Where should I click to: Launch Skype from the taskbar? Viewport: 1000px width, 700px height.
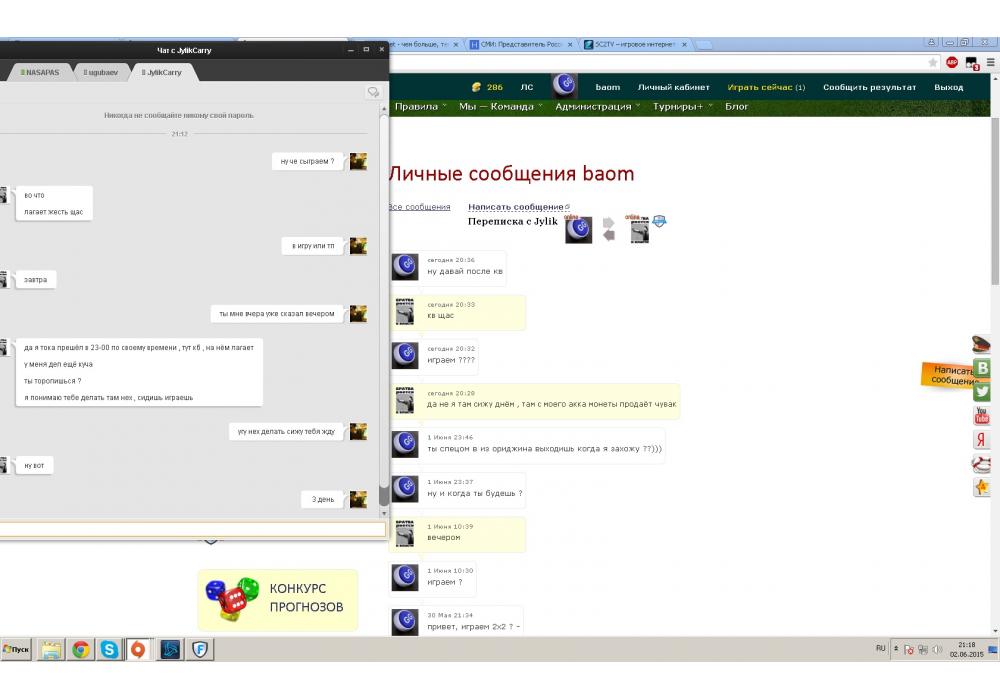click(x=109, y=650)
